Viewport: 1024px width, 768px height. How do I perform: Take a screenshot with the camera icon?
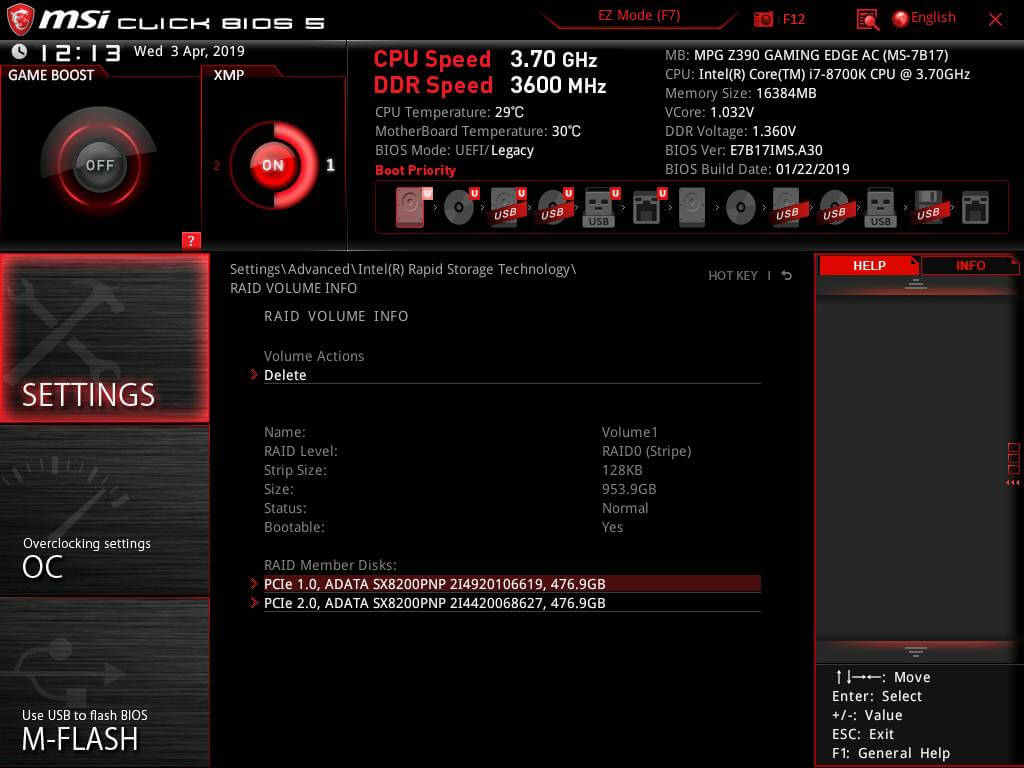point(763,19)
